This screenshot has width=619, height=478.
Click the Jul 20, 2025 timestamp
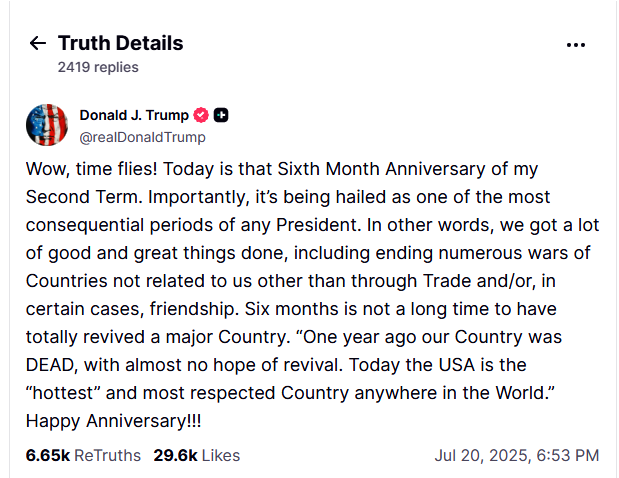[516, 455]
